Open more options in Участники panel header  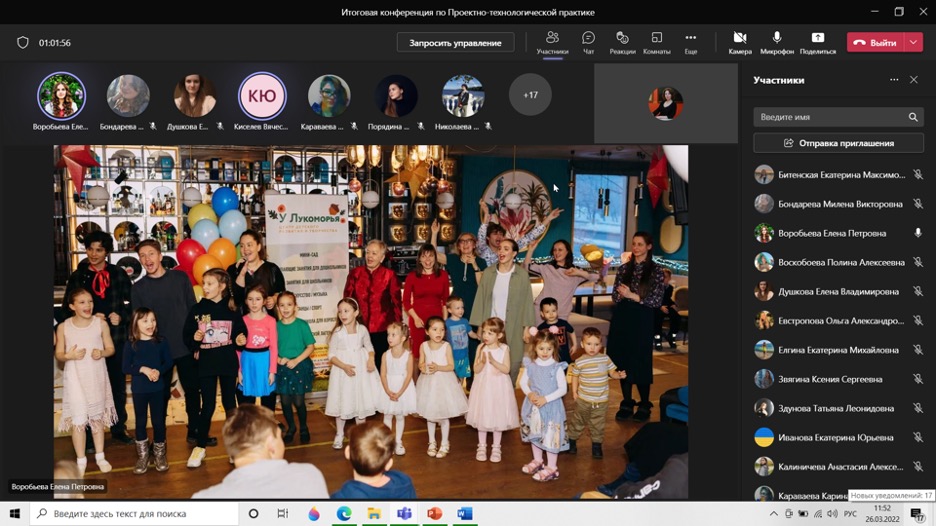tap(894, 80)
